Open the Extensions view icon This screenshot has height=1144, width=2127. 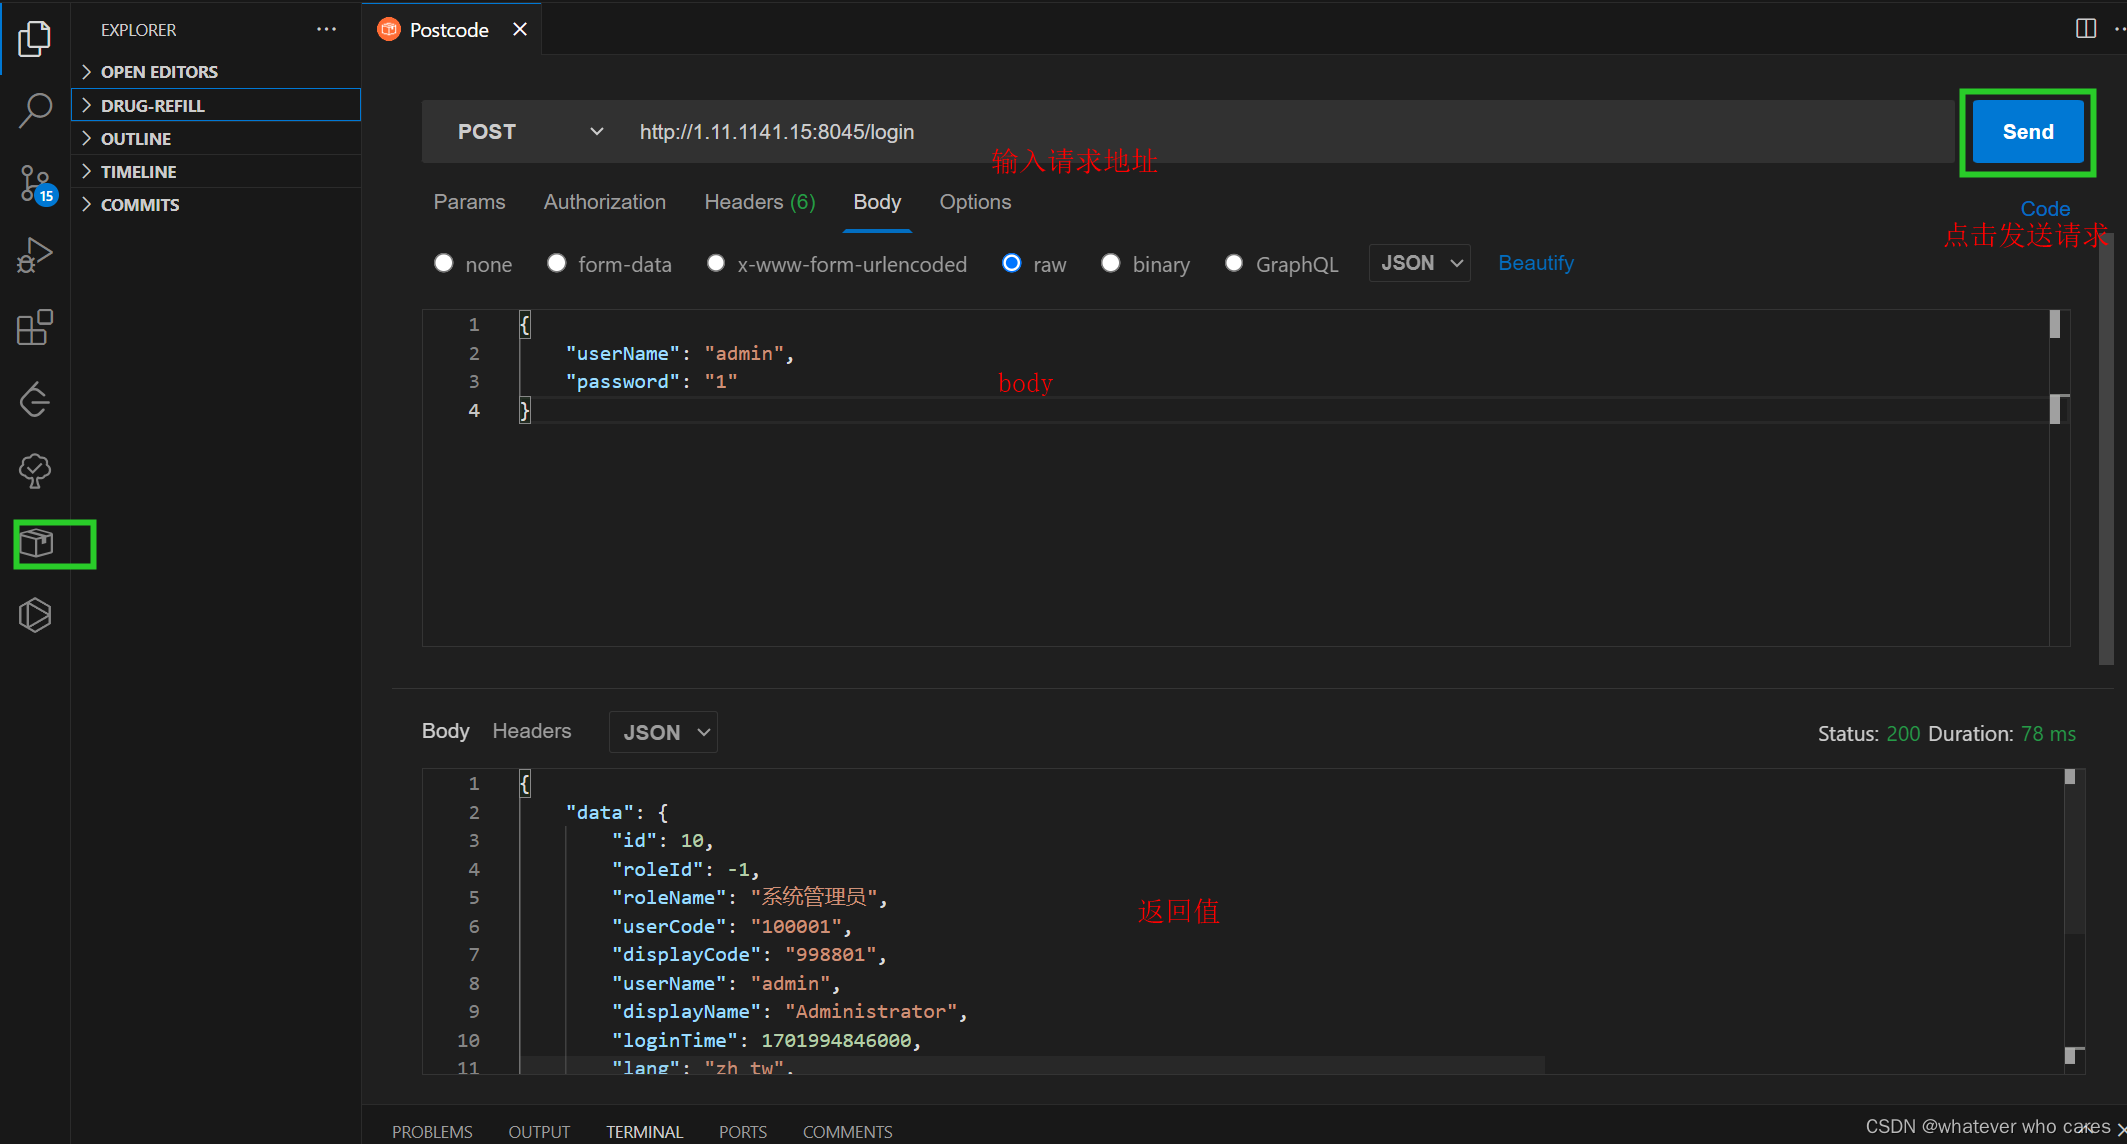point(35,327)
